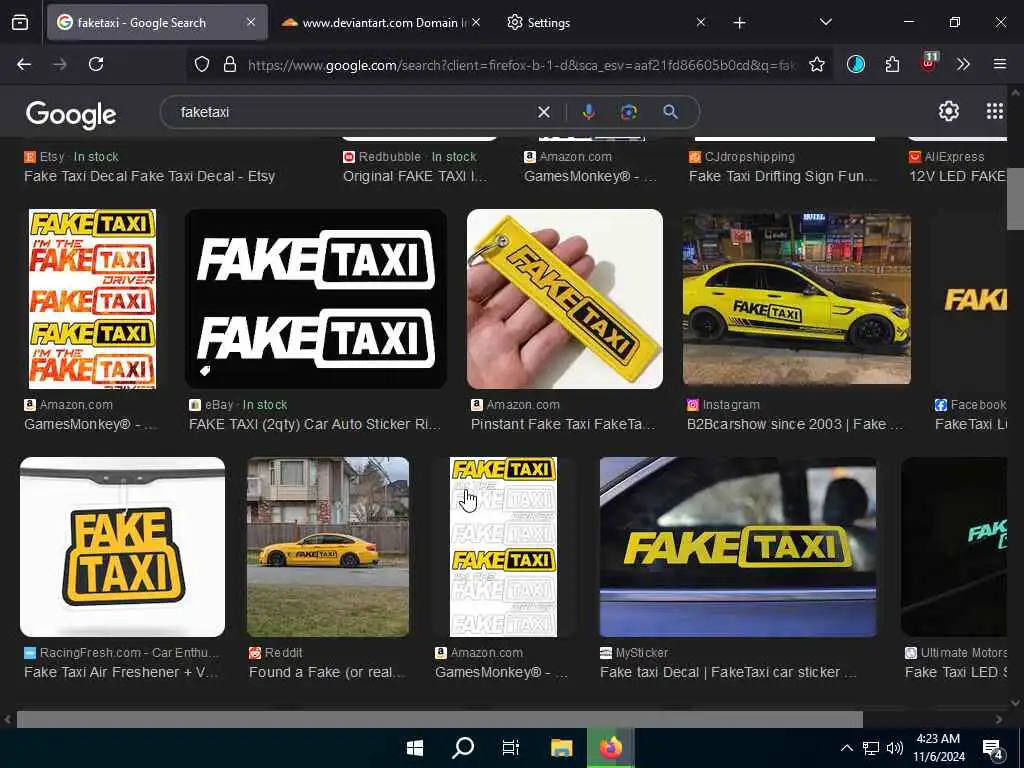Reload the current page
1024x768 pixels.
[x=96, y=64]
